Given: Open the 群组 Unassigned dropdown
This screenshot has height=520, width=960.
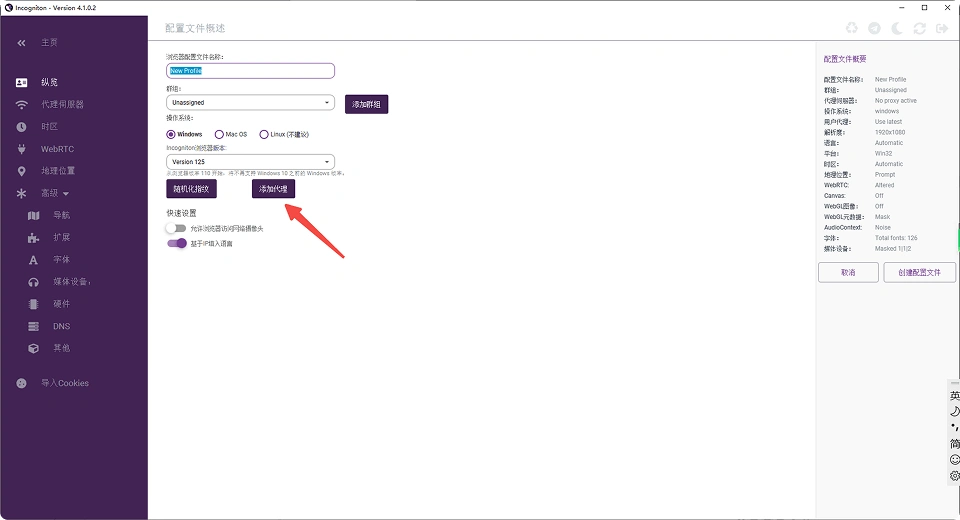Looking at the screenshot, I should click(250, 102).
